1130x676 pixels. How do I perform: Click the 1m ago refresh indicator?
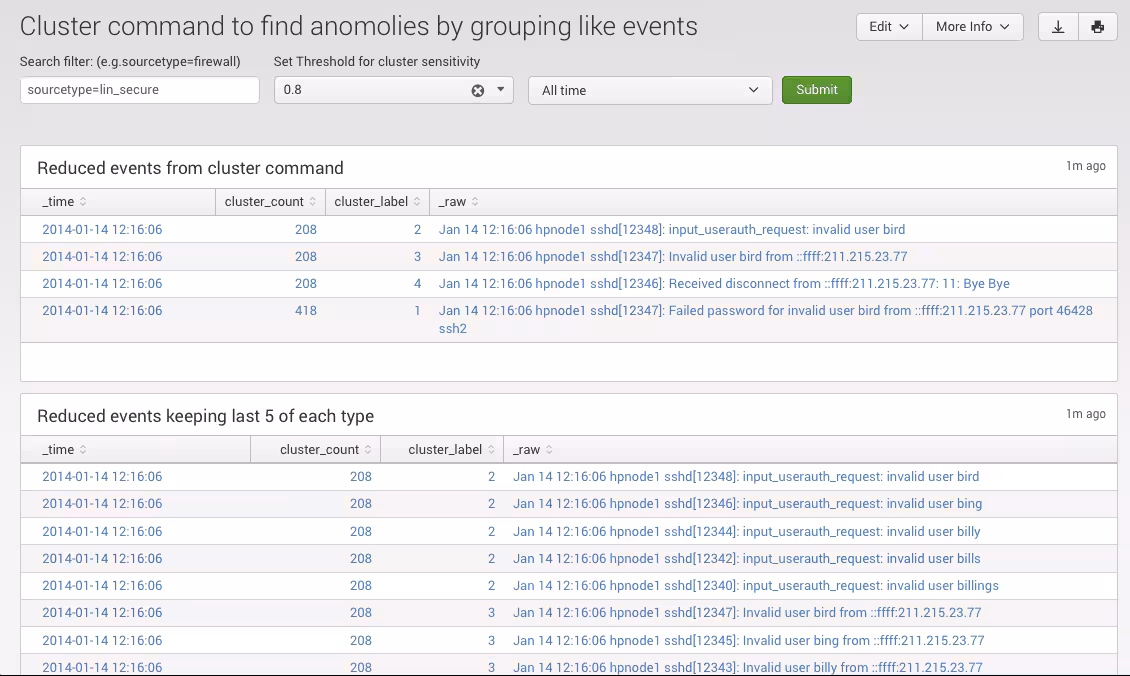[1085, 166]
